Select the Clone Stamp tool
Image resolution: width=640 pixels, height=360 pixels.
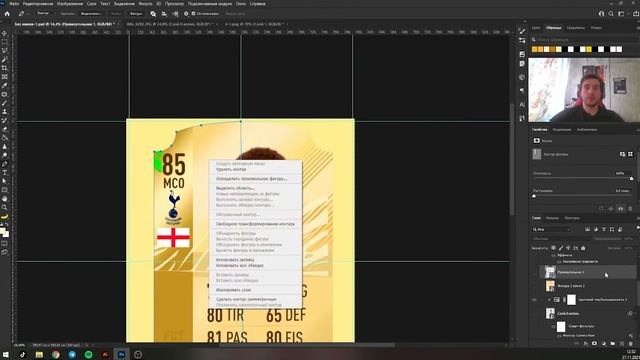[4, 111]
